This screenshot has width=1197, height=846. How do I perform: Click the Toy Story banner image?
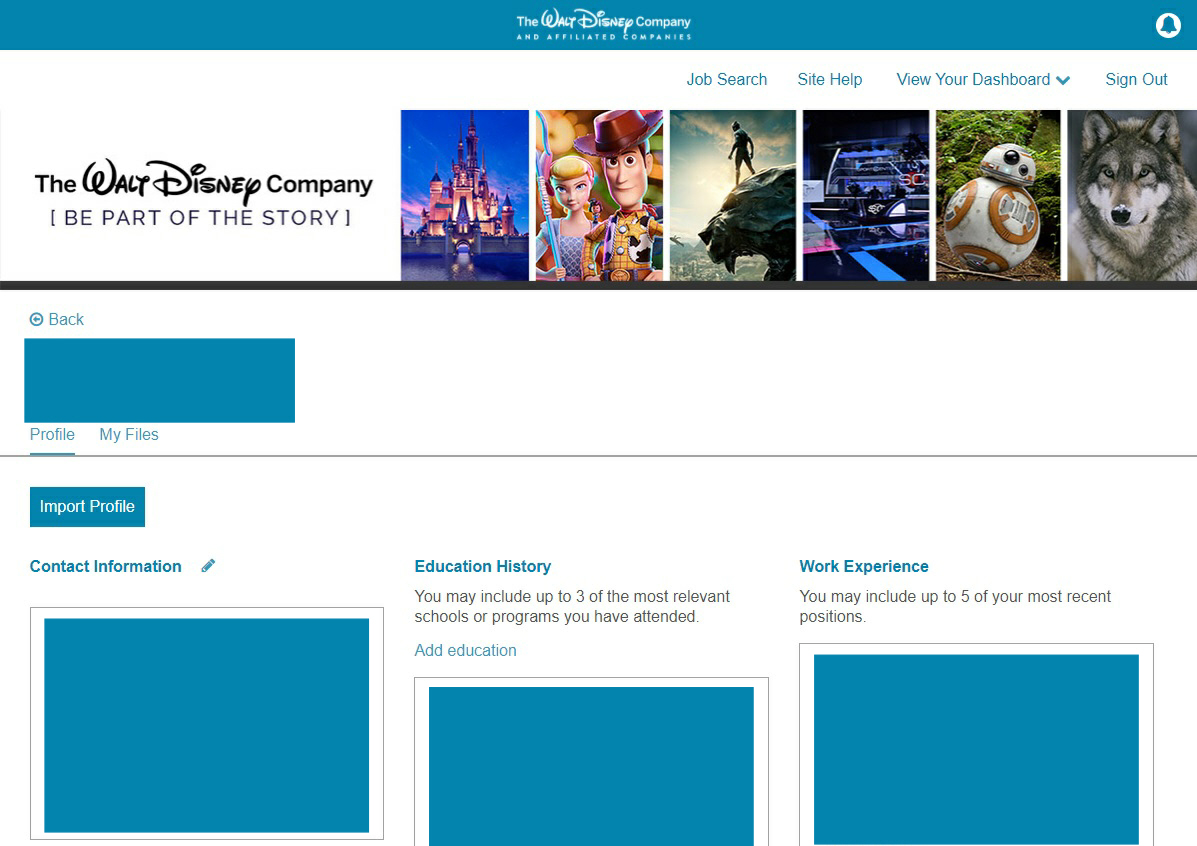click(597, 194)
